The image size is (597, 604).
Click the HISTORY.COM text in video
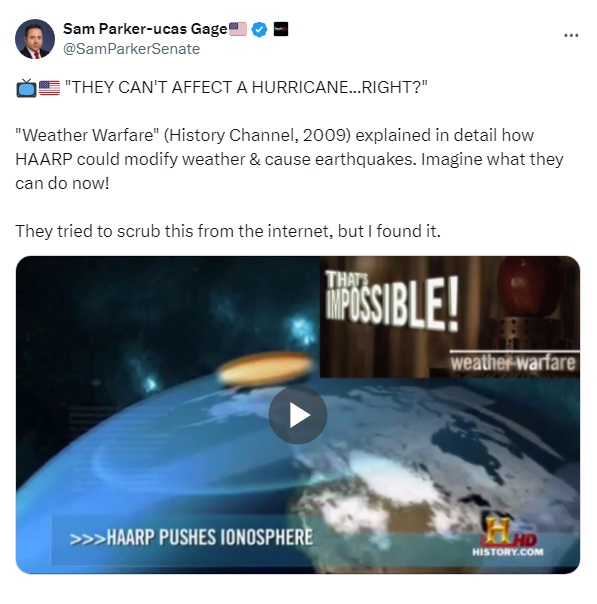(x=508, y=552)
